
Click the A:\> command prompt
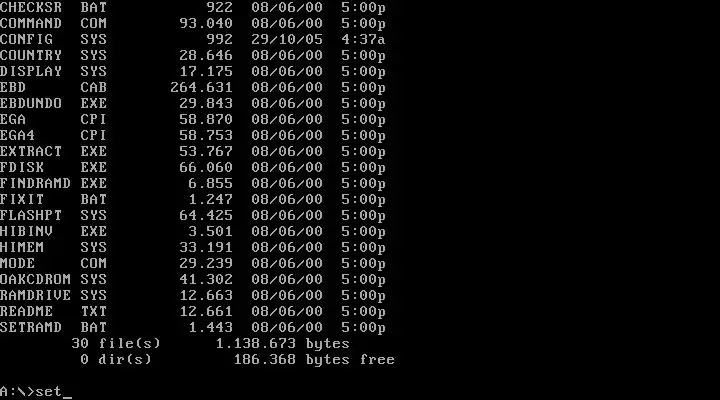point(17,391)
